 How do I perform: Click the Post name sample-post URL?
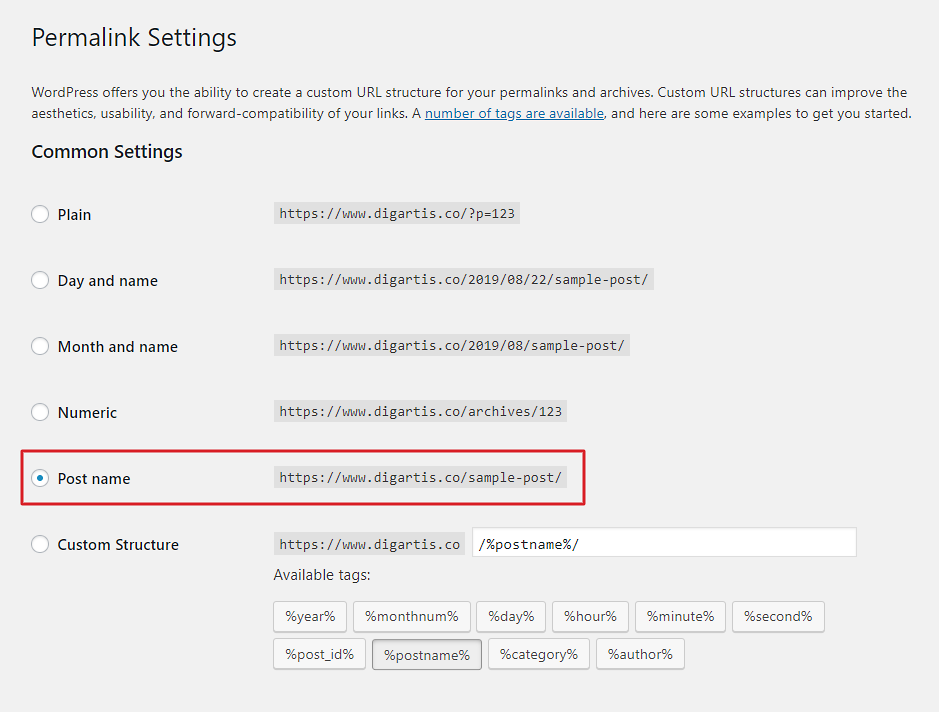pos(420,477)
